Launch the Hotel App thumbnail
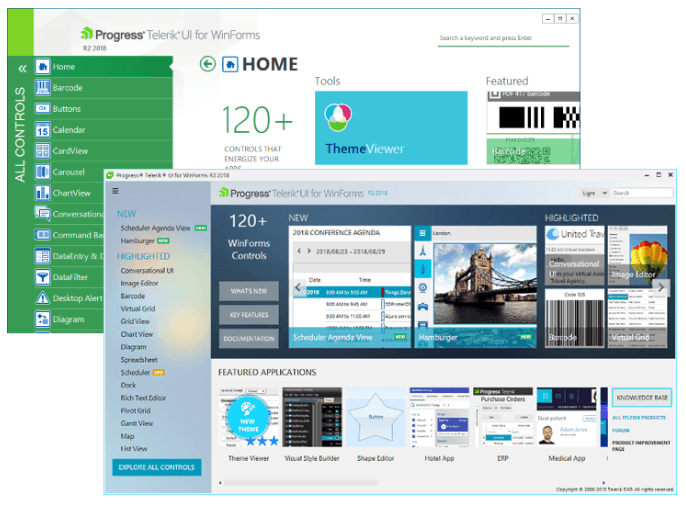686x514 pixels. point(439,417)
